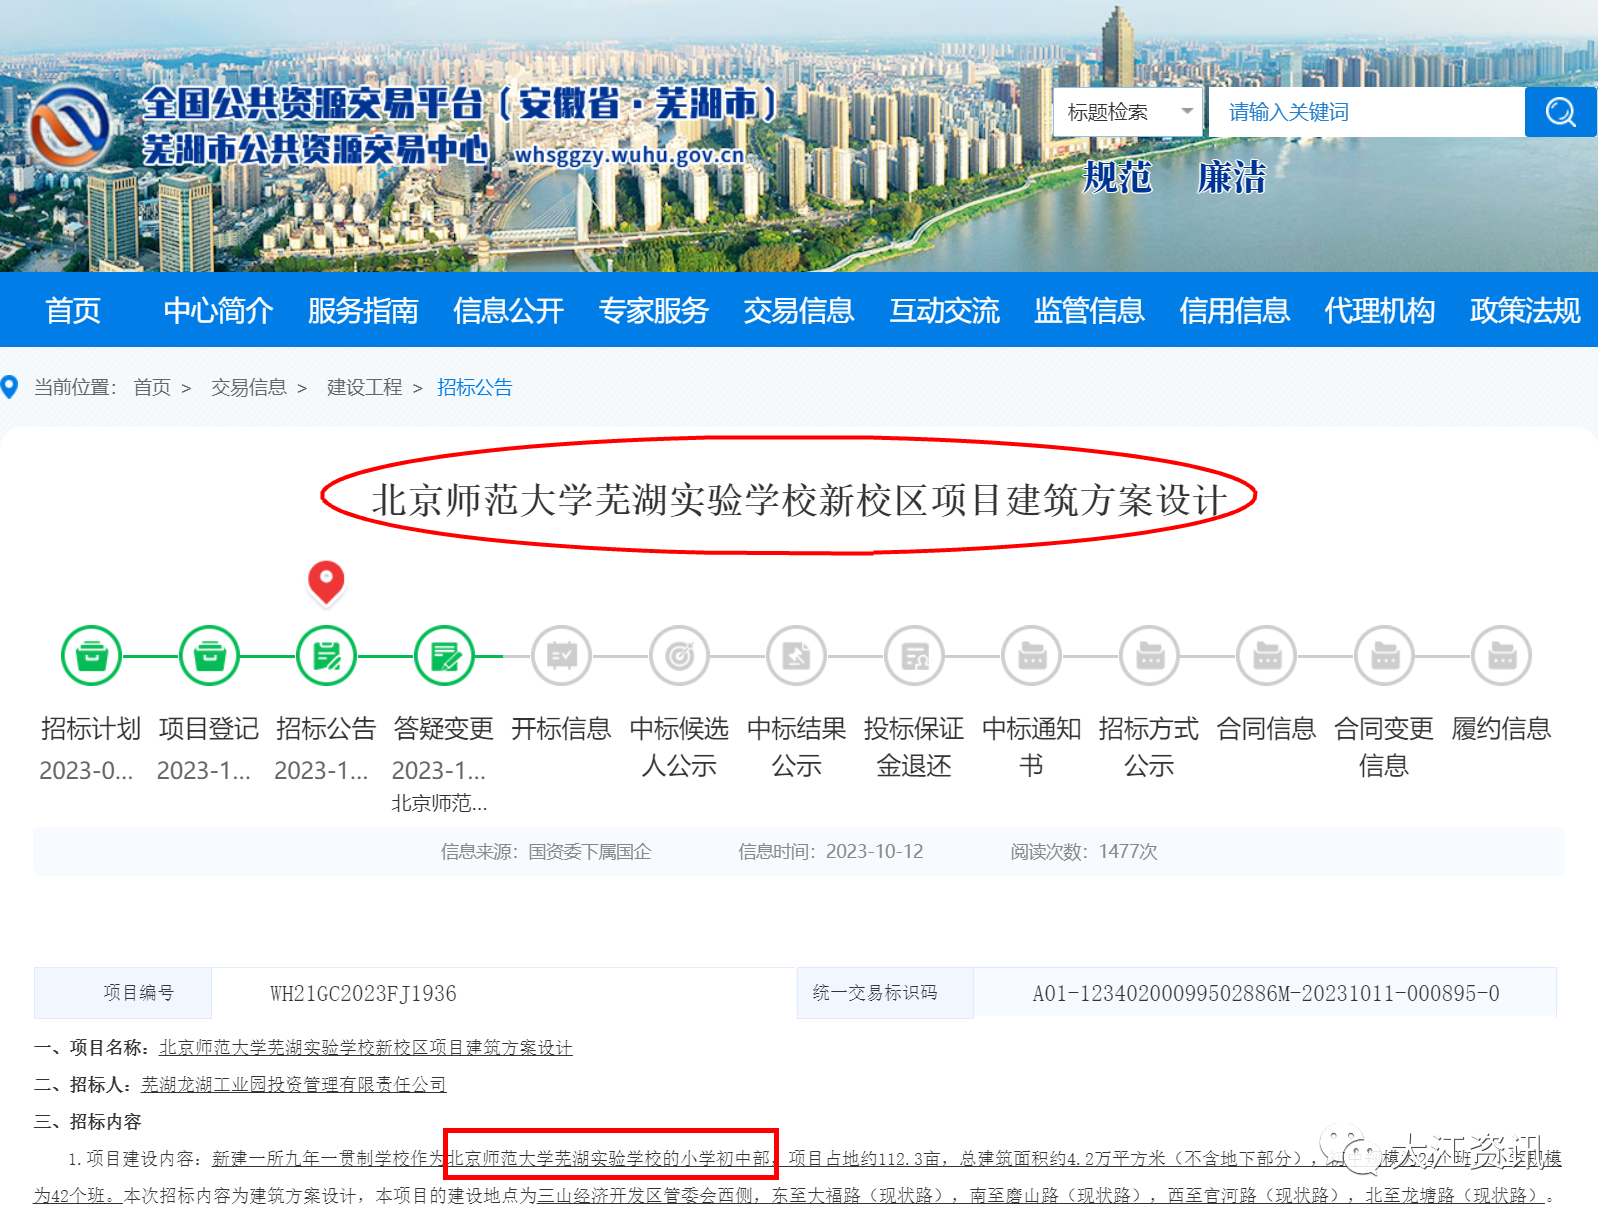Click the 合同变更信息 stage icon
This screenshot has width=1598, height=1223.
point(1384,656)
